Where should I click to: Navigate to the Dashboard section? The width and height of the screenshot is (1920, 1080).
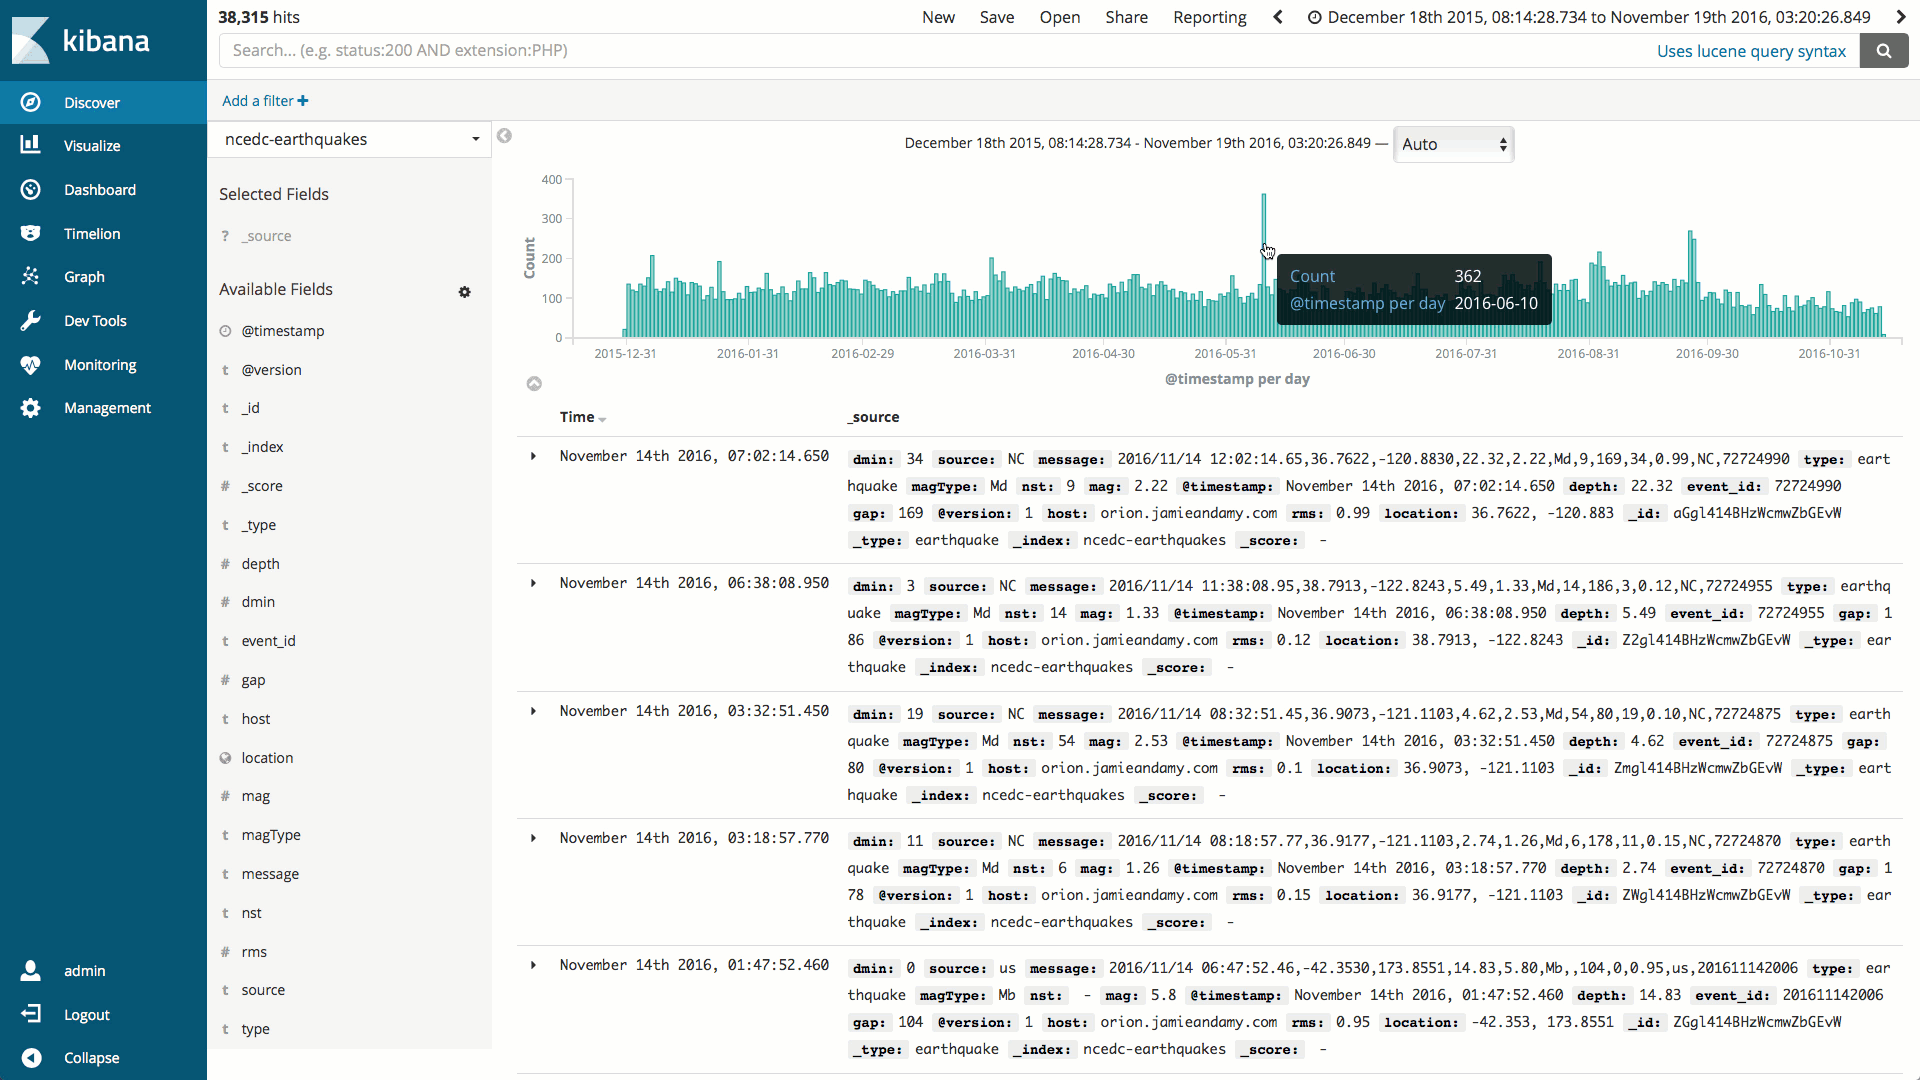click(x=100, y=190)
